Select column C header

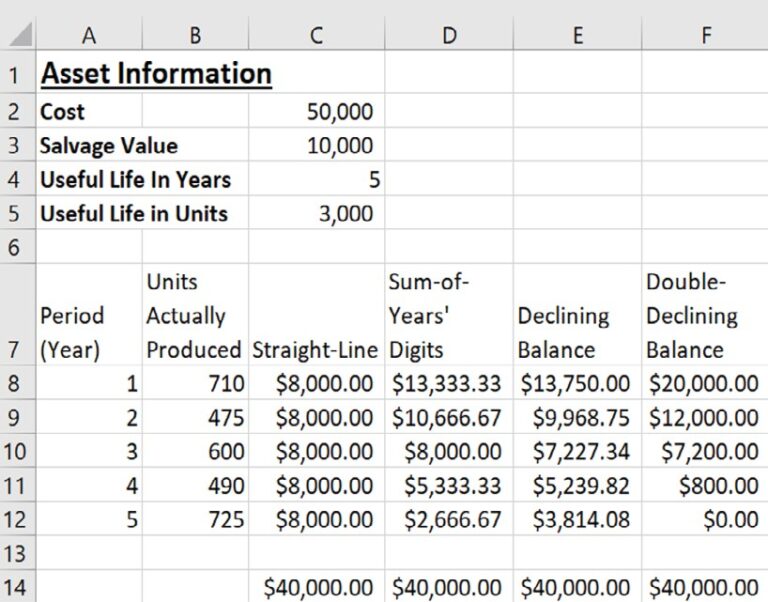click(316, 35)
